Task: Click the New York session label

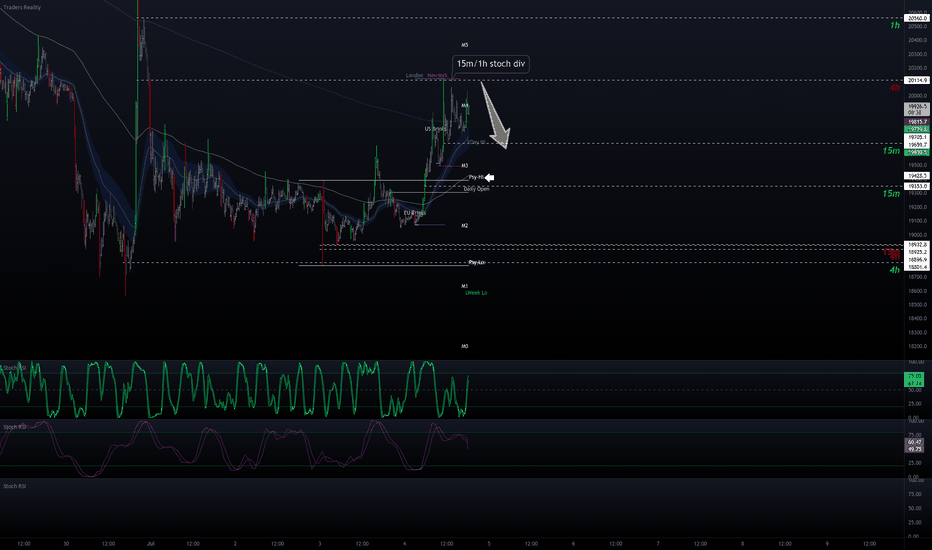Action: click(437, 76)
